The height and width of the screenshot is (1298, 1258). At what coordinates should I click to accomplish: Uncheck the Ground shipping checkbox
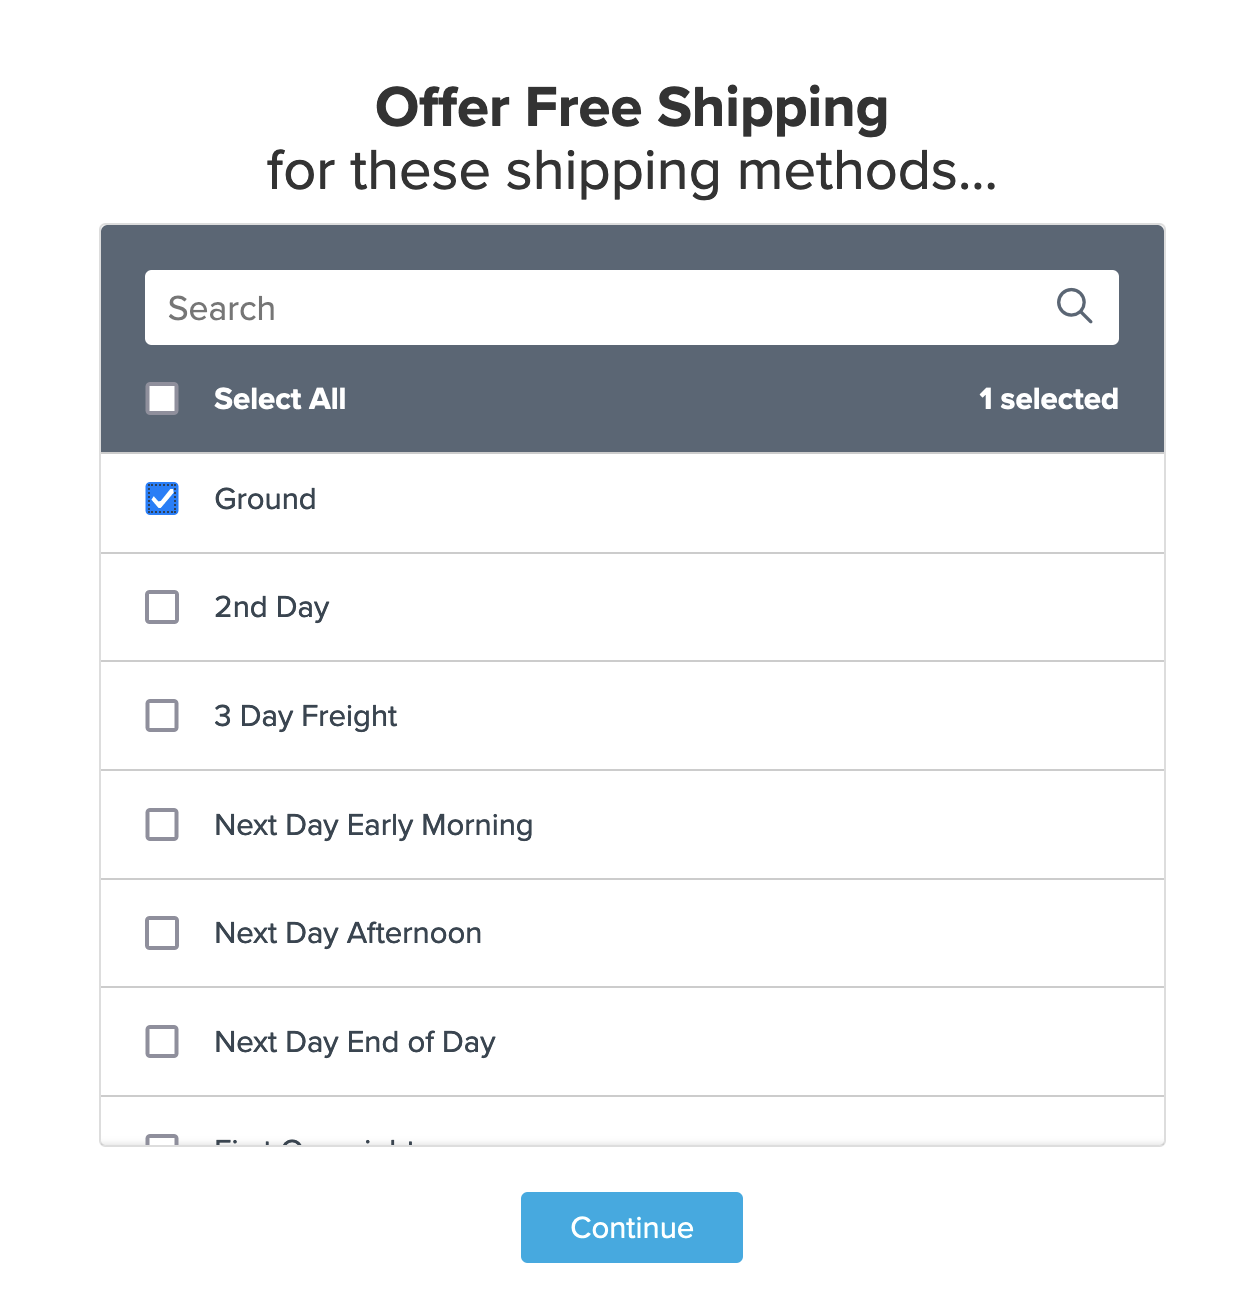tap(162, 498)
